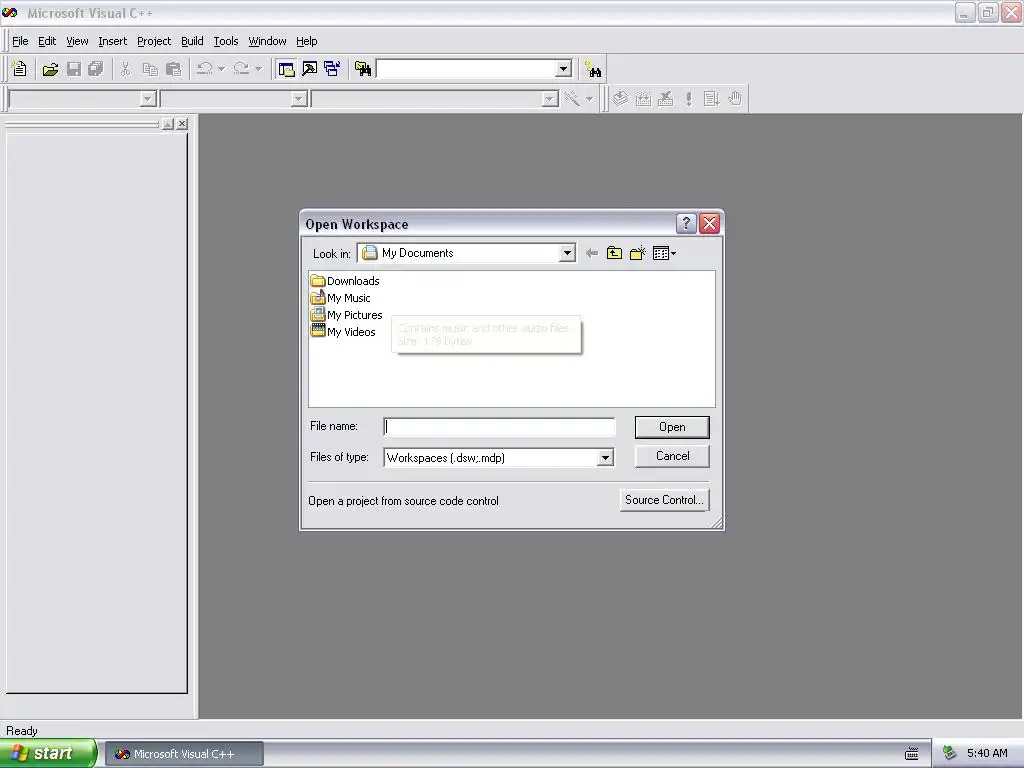Open the Help menu
The height and width of the screenshot is (768, 1024).
tap(306, 41)
